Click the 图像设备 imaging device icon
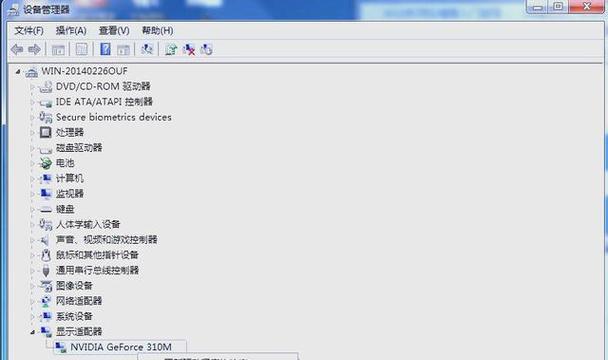The height and width of the screenshot is (360, 608). [x=46, y=286]
